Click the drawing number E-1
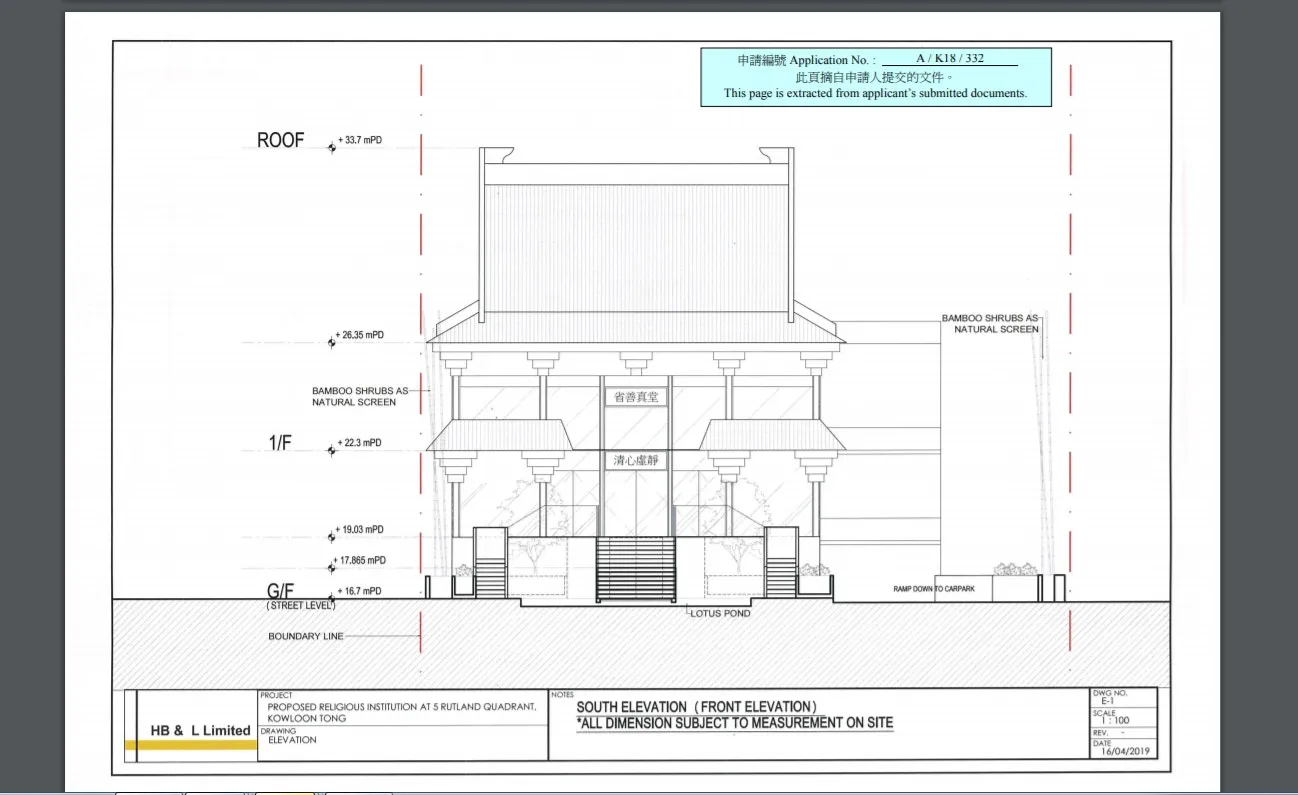The image size is (1298, 795). tap(1107, 702)
